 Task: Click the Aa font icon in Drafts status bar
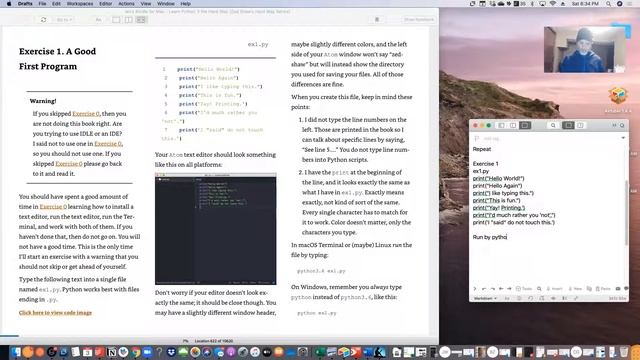point(507,298)
